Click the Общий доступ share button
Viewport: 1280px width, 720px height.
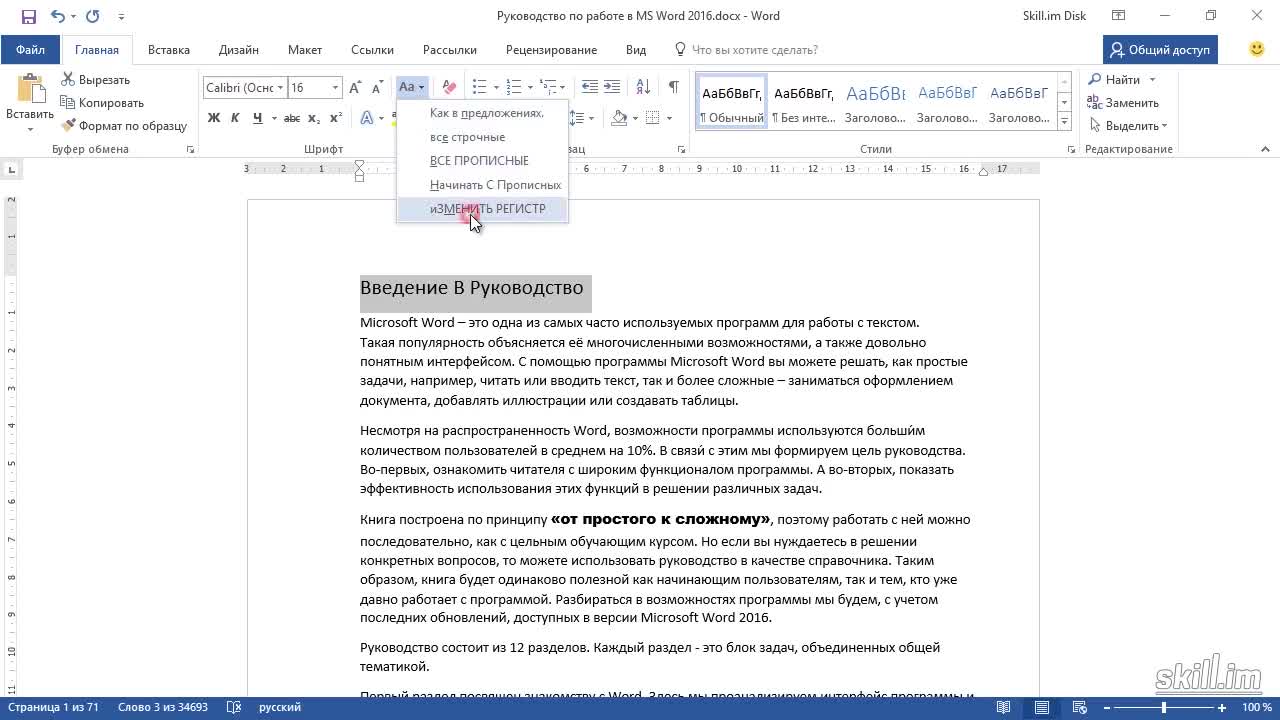[x=1160, y=50]
